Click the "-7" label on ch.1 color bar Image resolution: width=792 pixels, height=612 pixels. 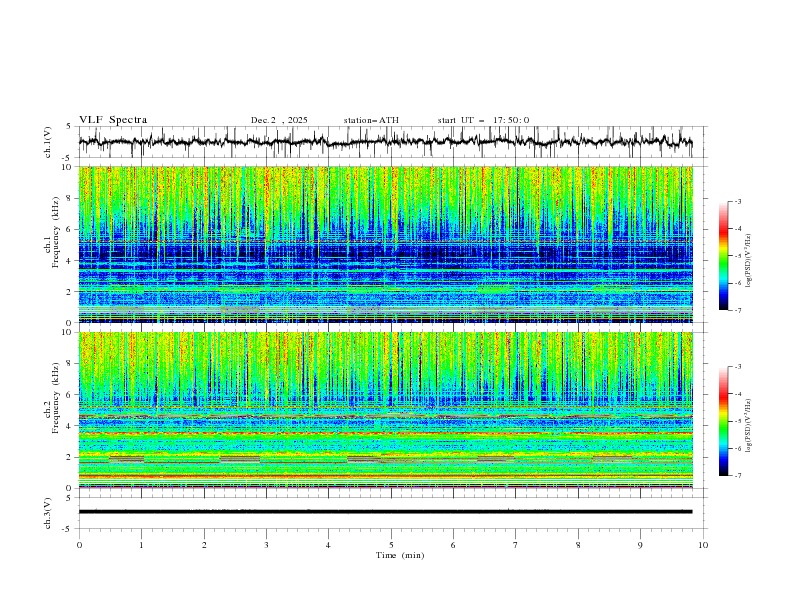point(737,310)
